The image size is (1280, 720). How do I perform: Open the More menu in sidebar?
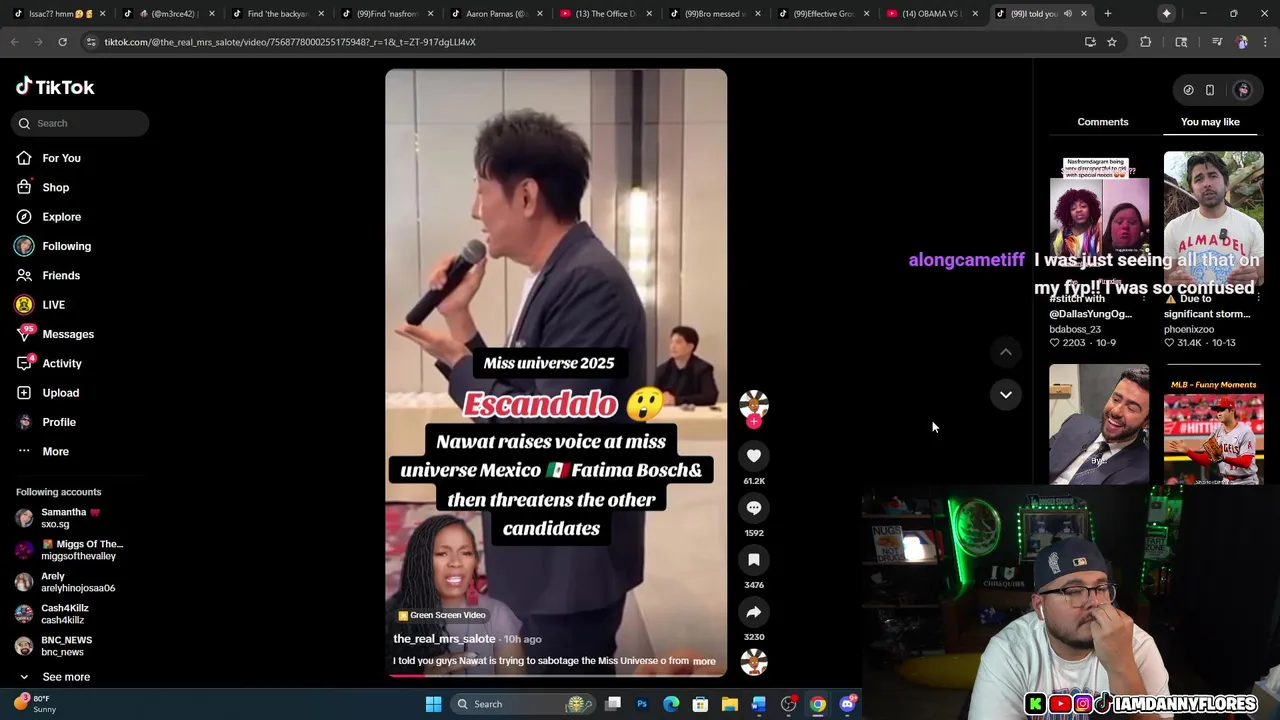point(43,451)
